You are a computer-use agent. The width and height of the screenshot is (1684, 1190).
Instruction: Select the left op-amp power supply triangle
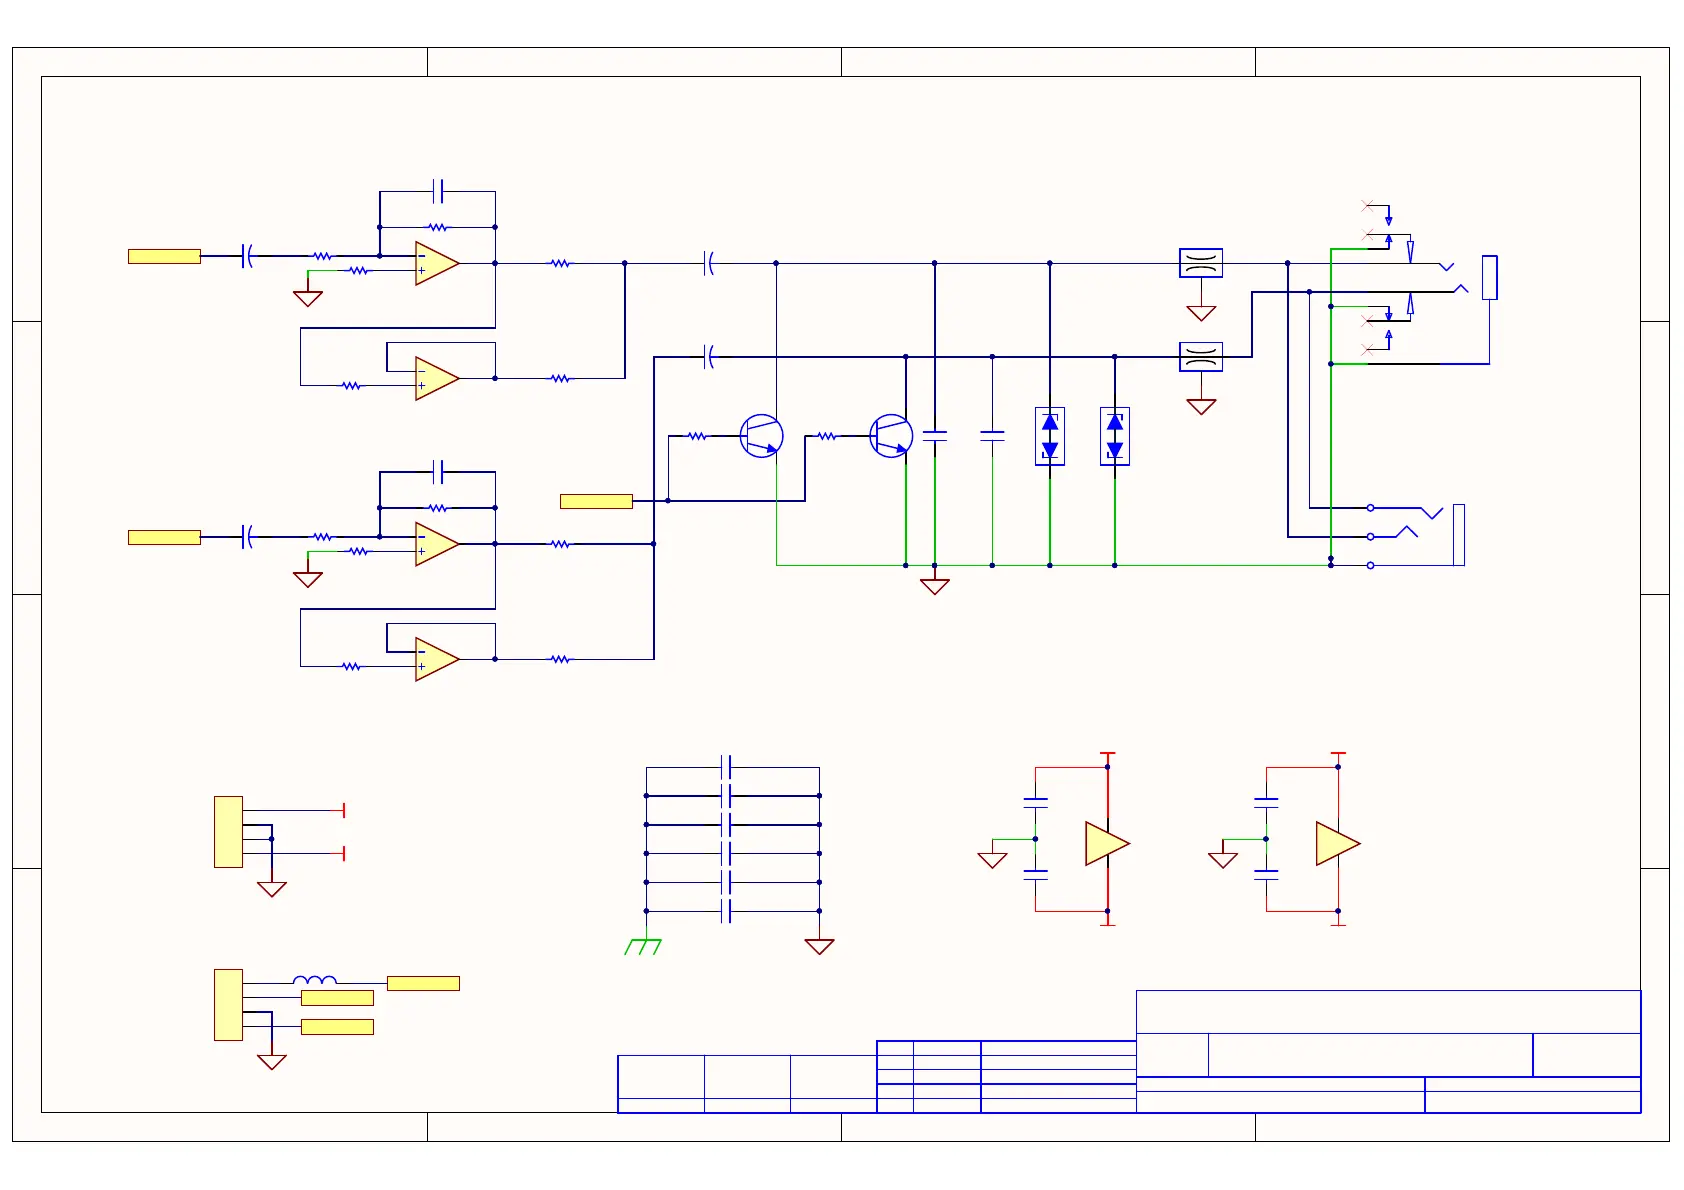coord(1107,843)
